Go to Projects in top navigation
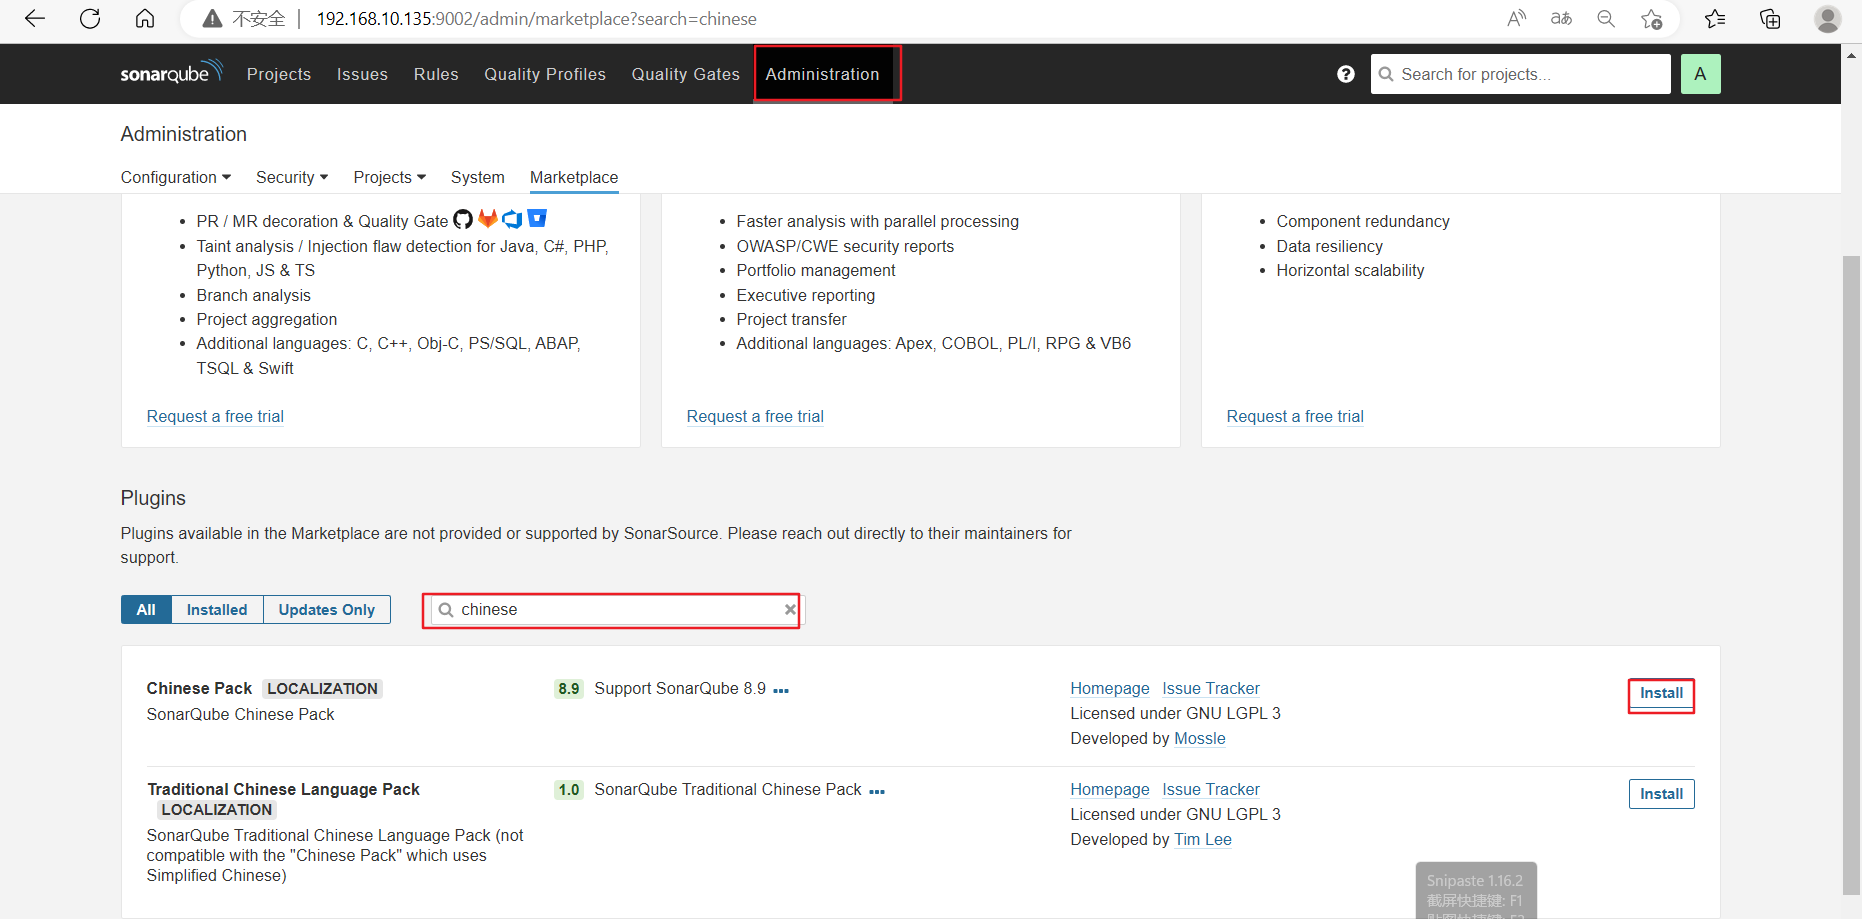Image resolution: width=1862 pixels, height=919 pixels. pyautogui.click(x=279, y=74)
